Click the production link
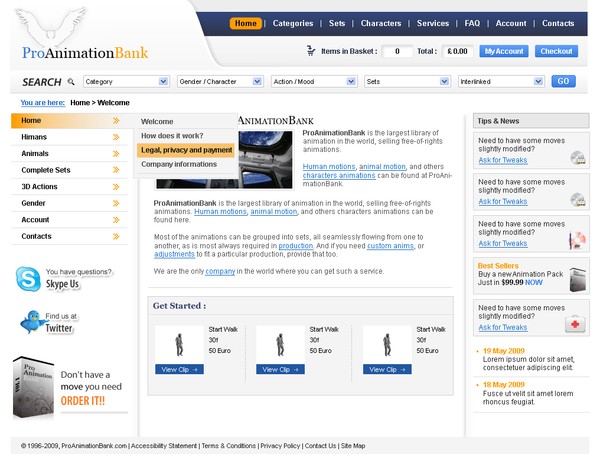Screen dimensions: 600x454 click(296, 246)
